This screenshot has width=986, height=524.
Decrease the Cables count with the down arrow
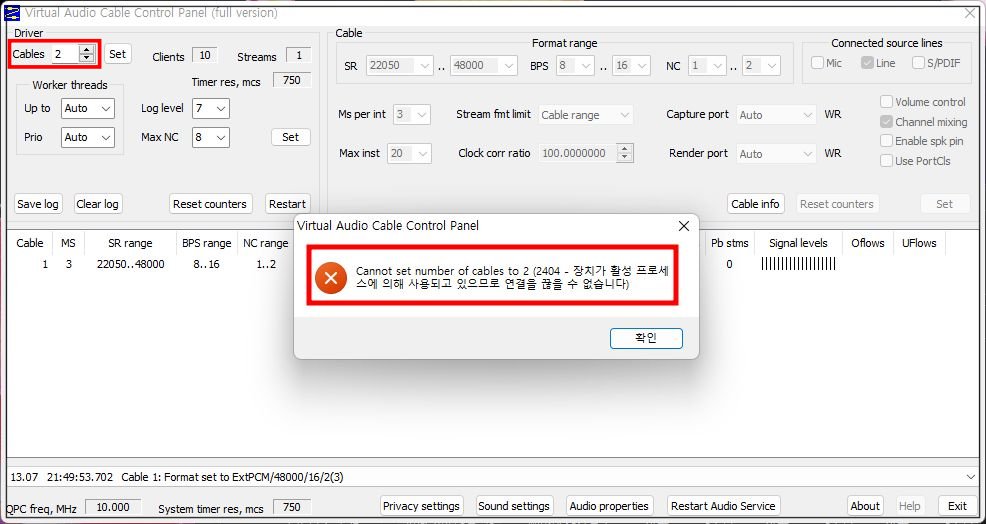click(x=86, y=58)
